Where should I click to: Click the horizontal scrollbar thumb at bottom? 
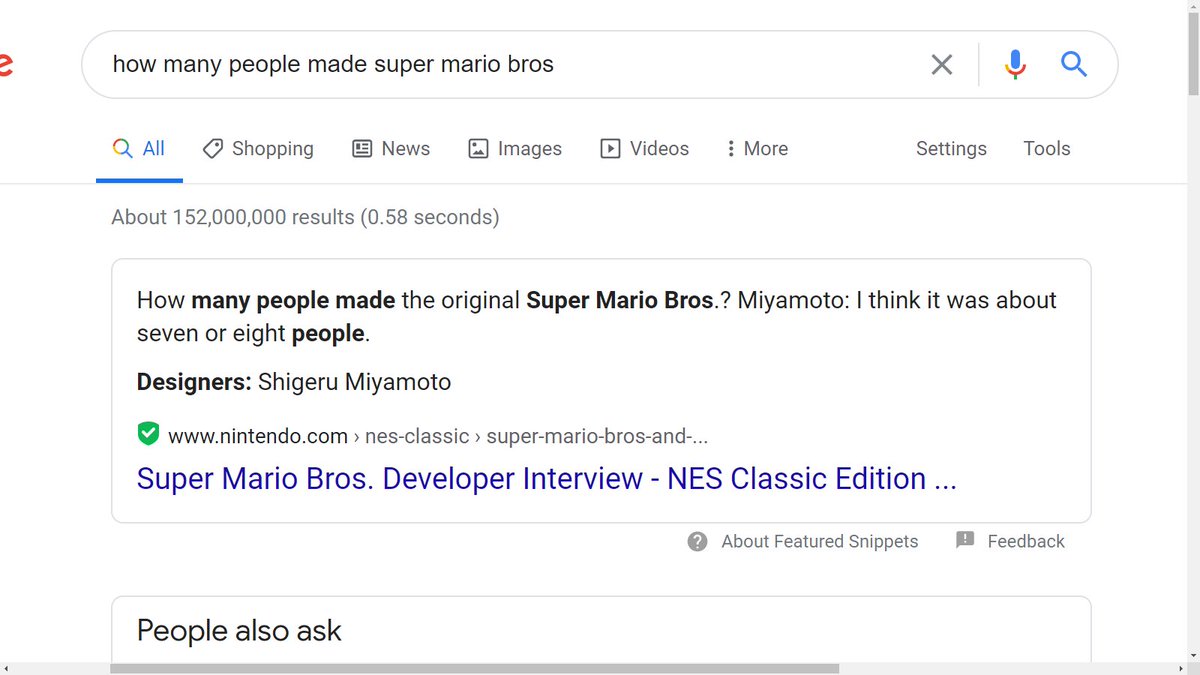pos(474,668)
